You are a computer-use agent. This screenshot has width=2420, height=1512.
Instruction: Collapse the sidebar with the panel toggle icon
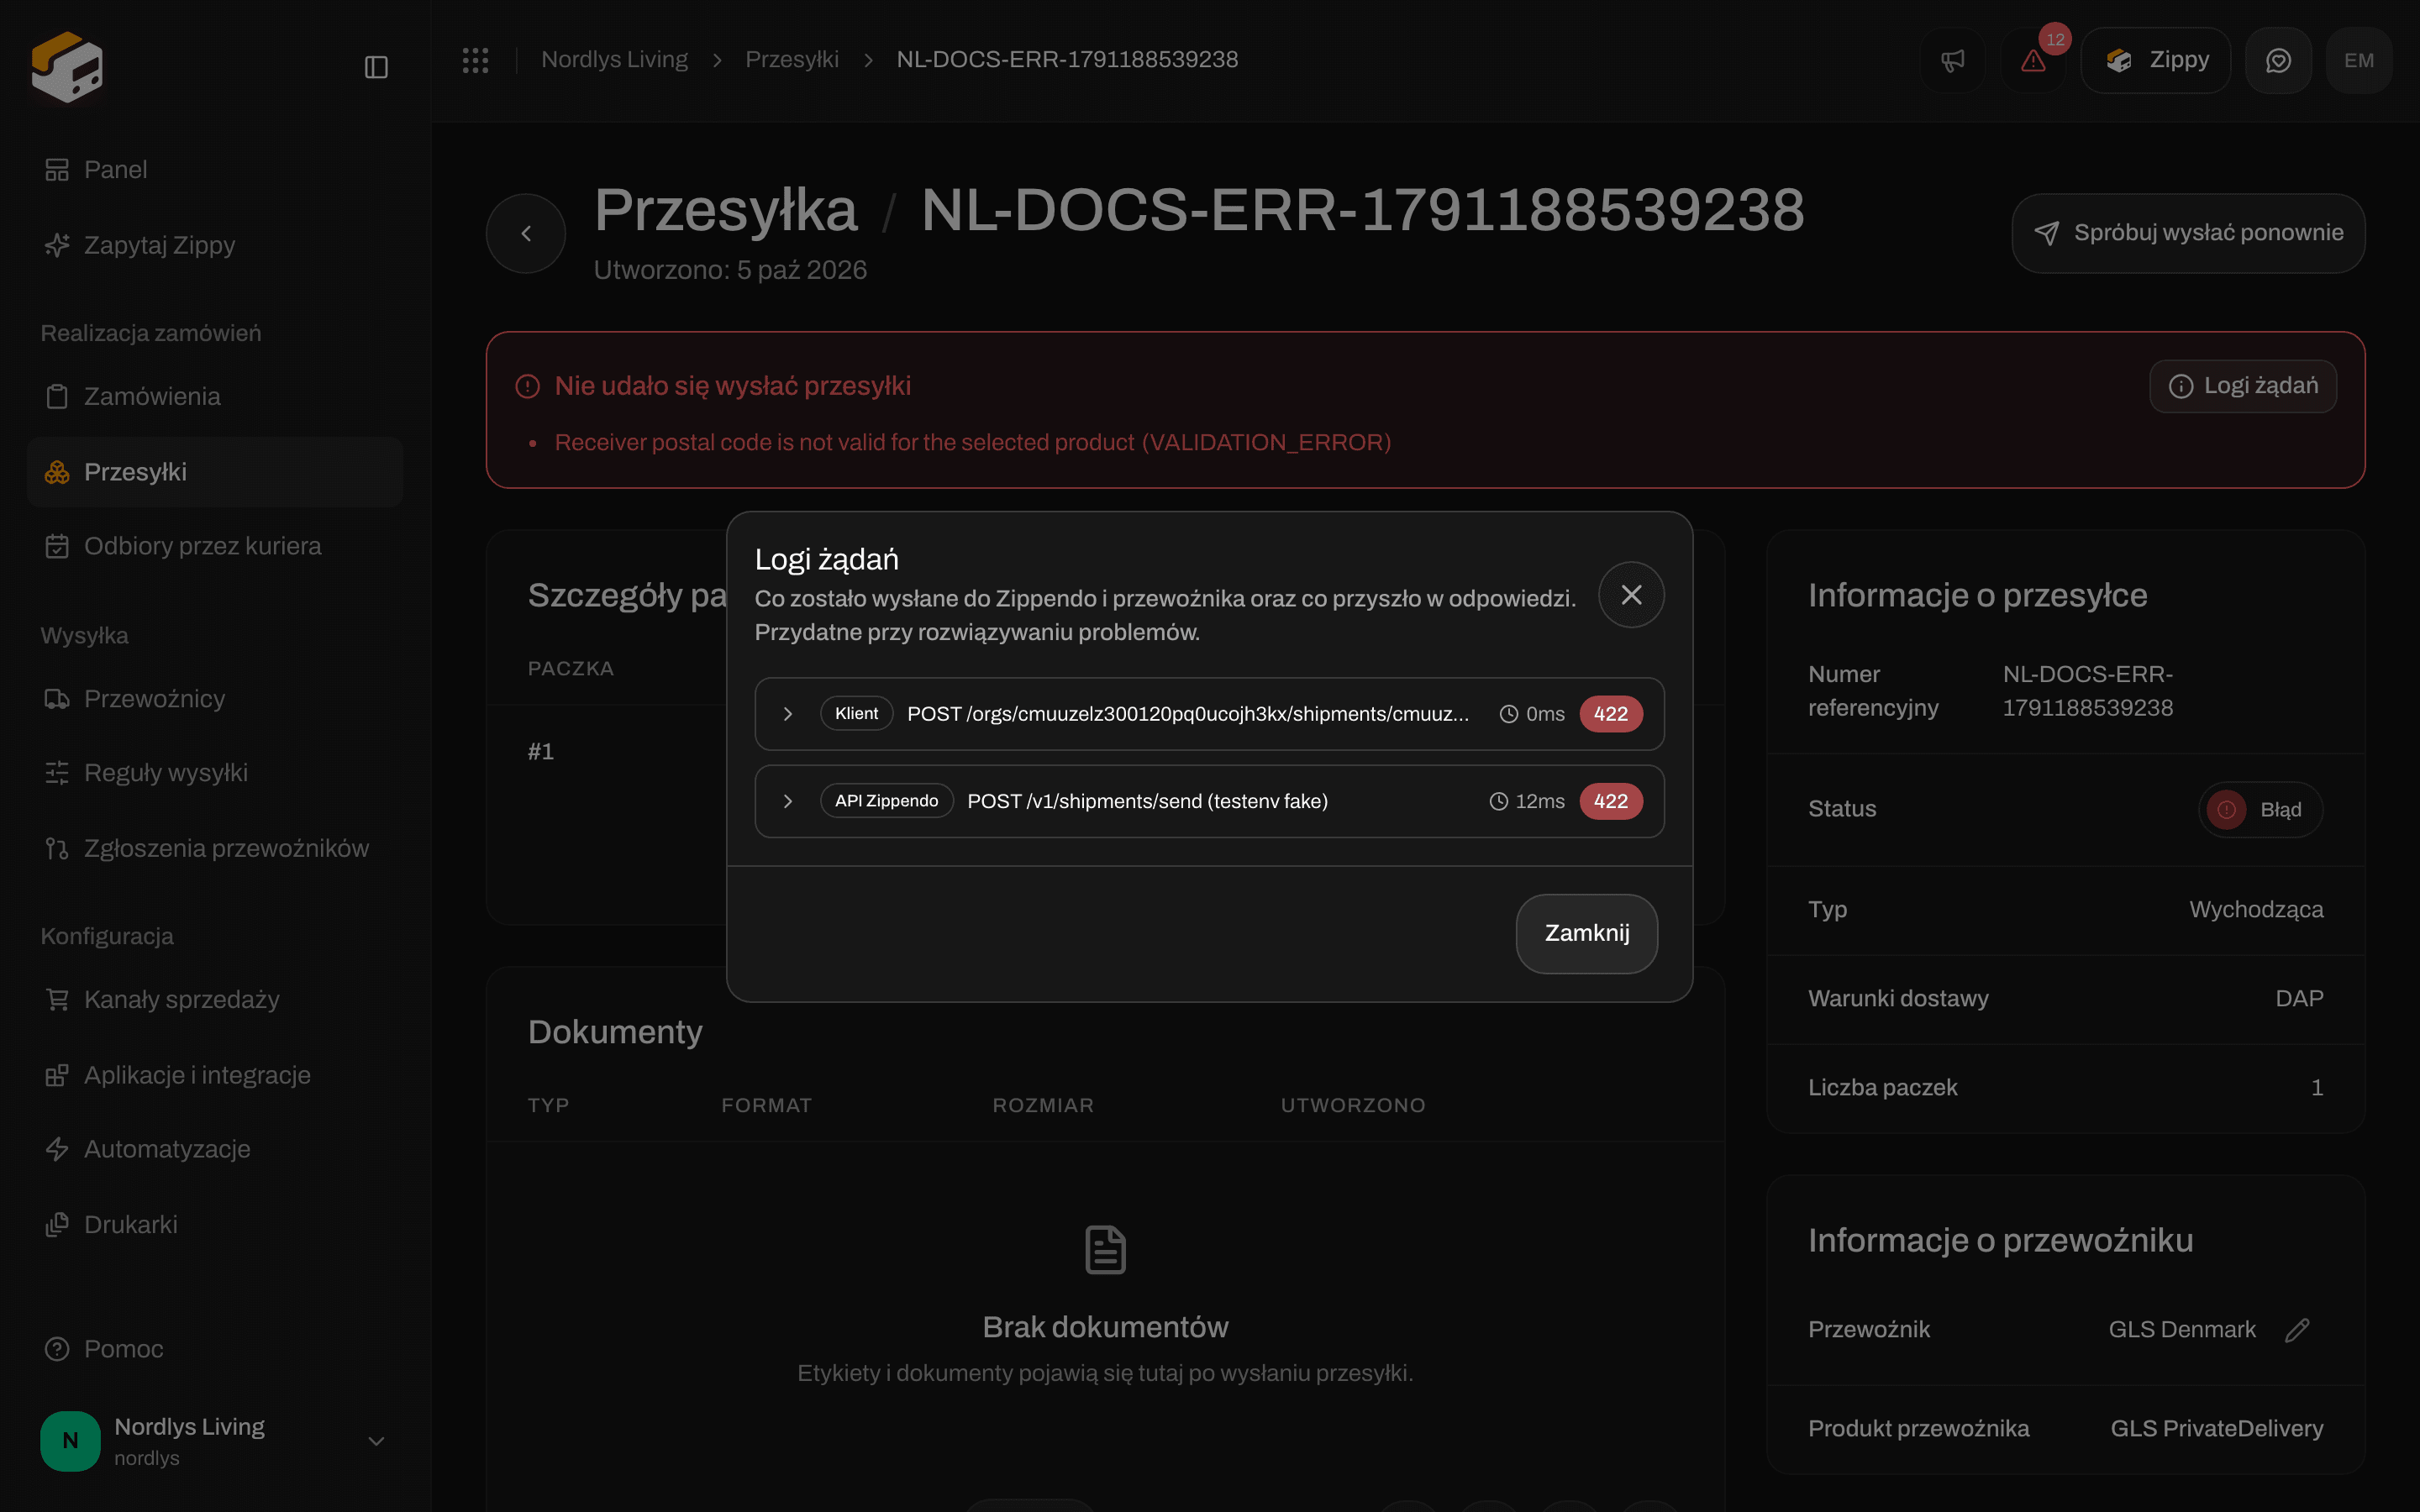pyautogui.click(x=376, y=67)
